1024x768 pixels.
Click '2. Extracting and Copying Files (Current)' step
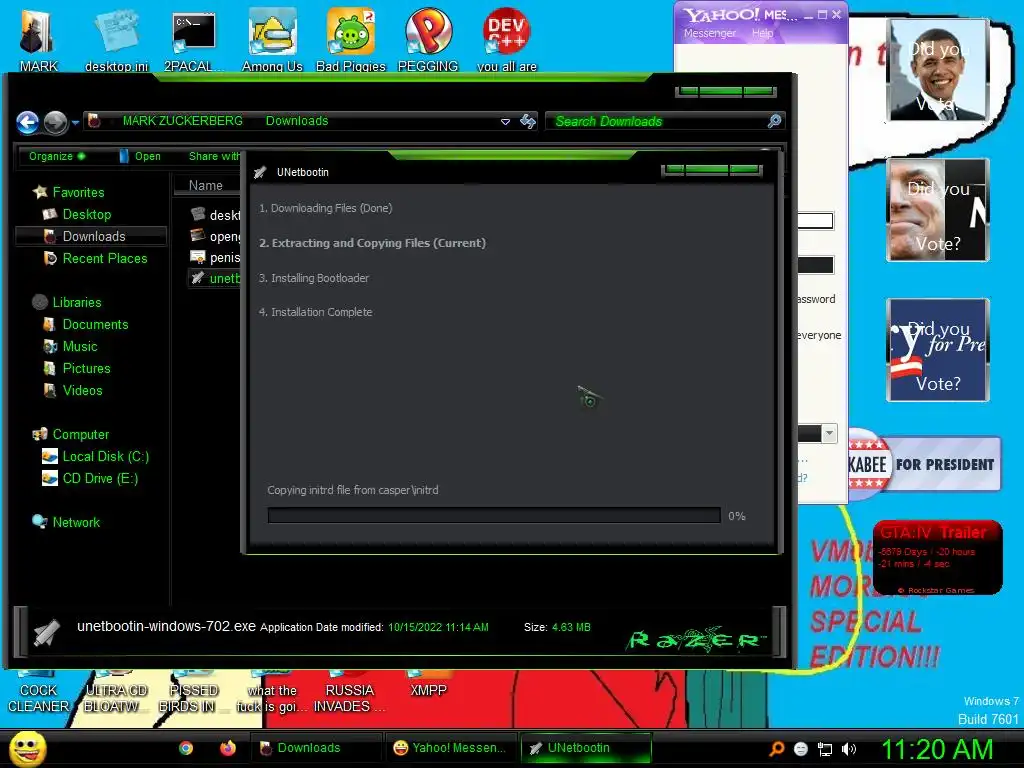coord(372,243)
